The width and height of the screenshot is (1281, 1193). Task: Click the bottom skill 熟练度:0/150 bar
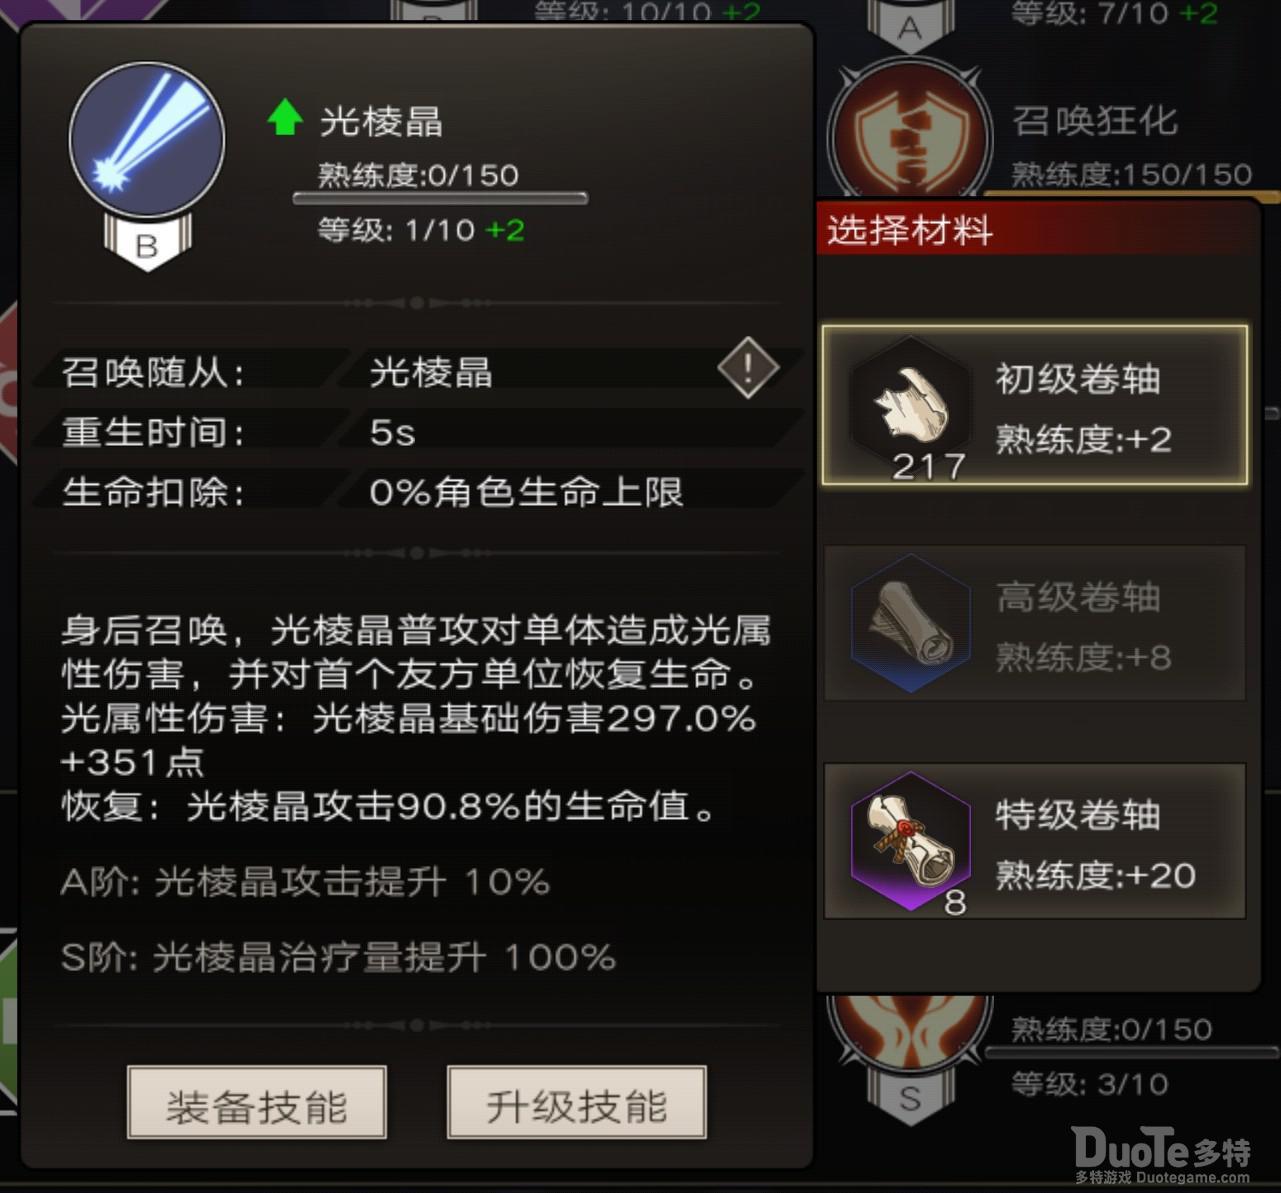[1132, 1052]
